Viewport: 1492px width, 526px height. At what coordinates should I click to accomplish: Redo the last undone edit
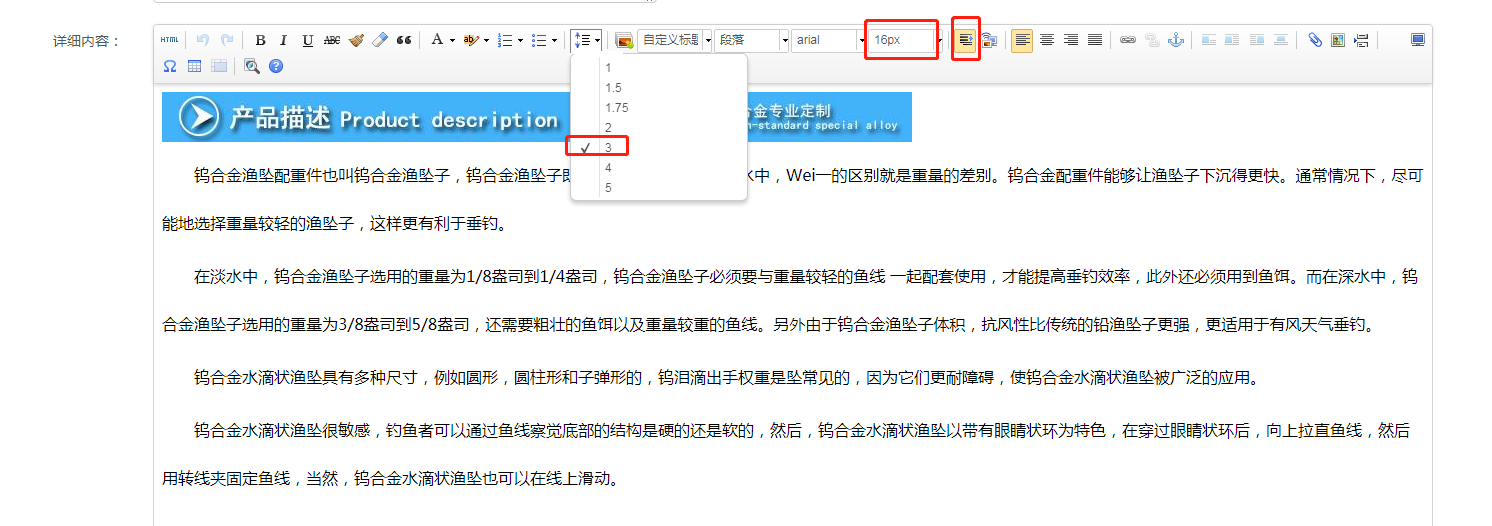[227, 40]
